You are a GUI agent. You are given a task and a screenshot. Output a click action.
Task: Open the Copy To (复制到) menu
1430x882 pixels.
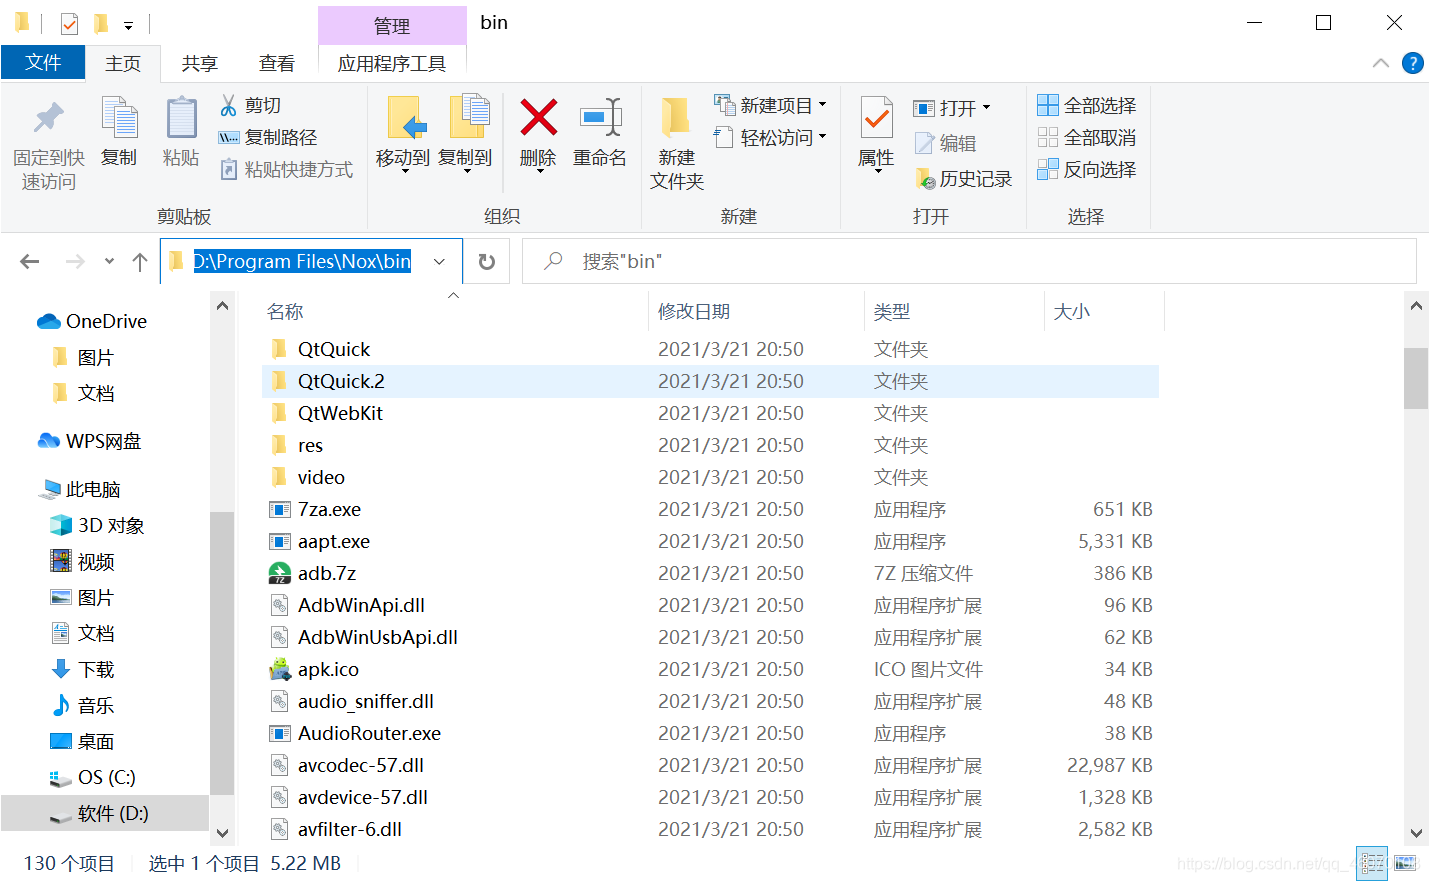(x=465, y=134)
